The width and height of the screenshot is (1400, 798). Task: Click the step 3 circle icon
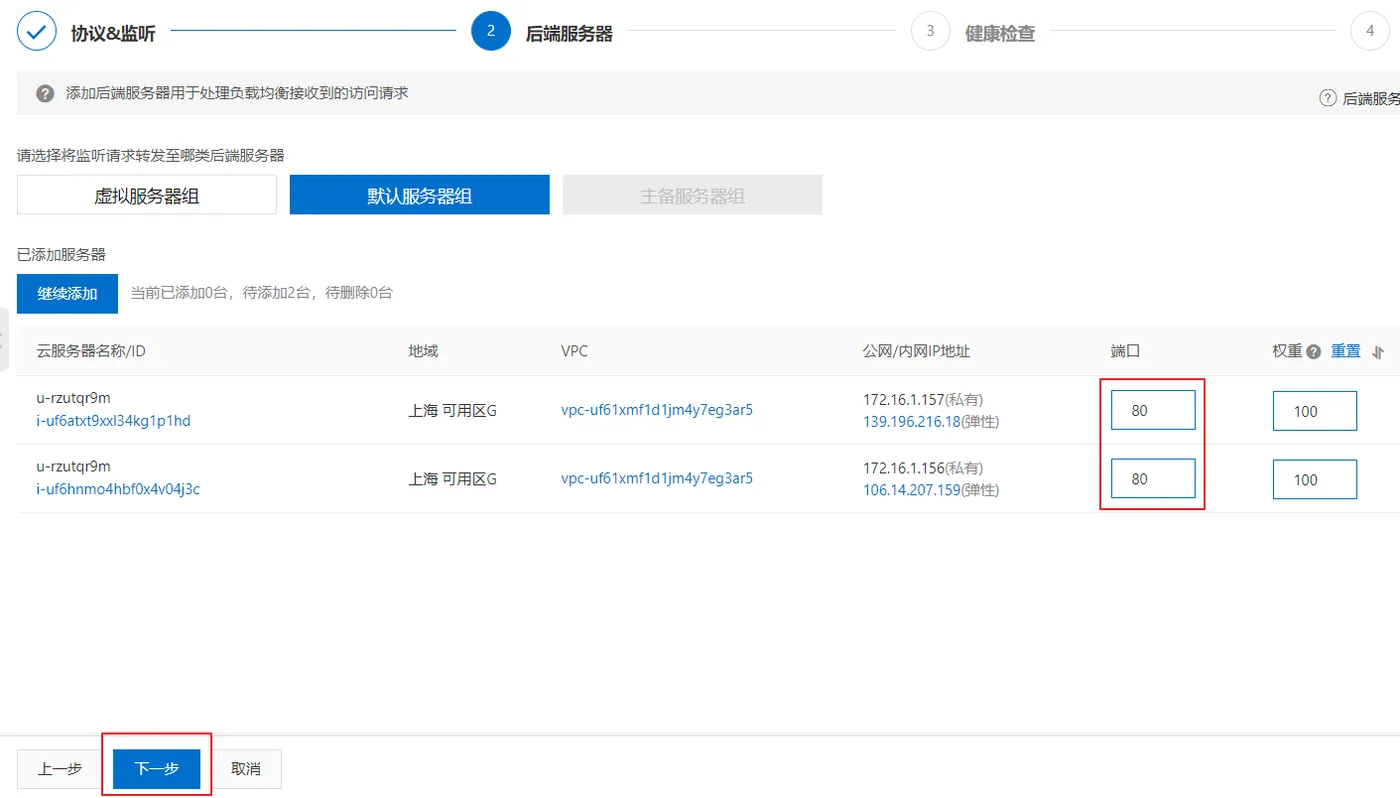(x=930, y=31)
